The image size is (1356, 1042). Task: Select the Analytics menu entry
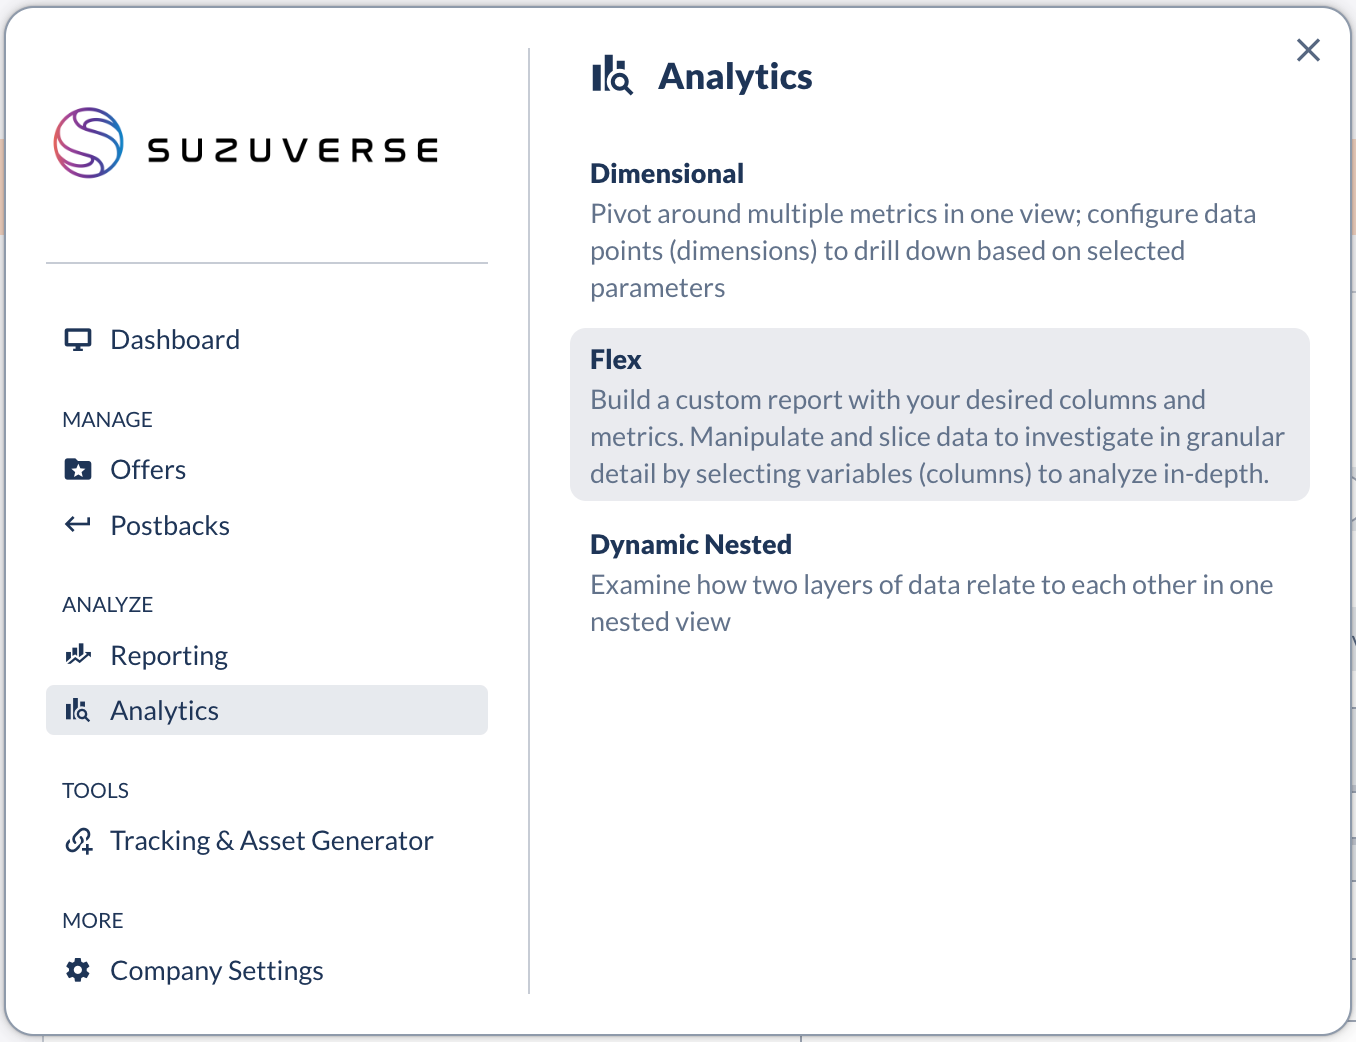pos(165,711)
